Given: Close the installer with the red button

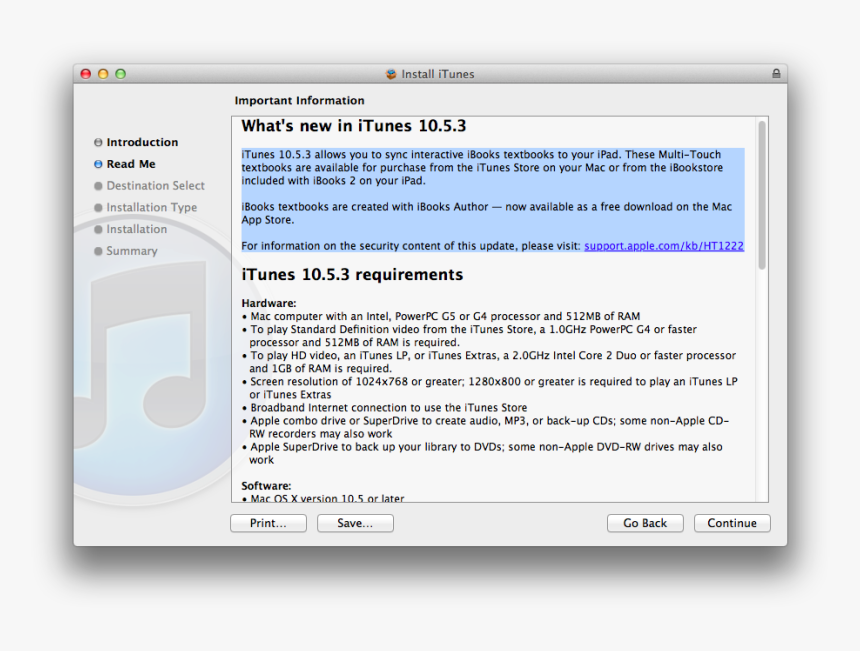Looking at the screenshot, I should click(86, 73).
